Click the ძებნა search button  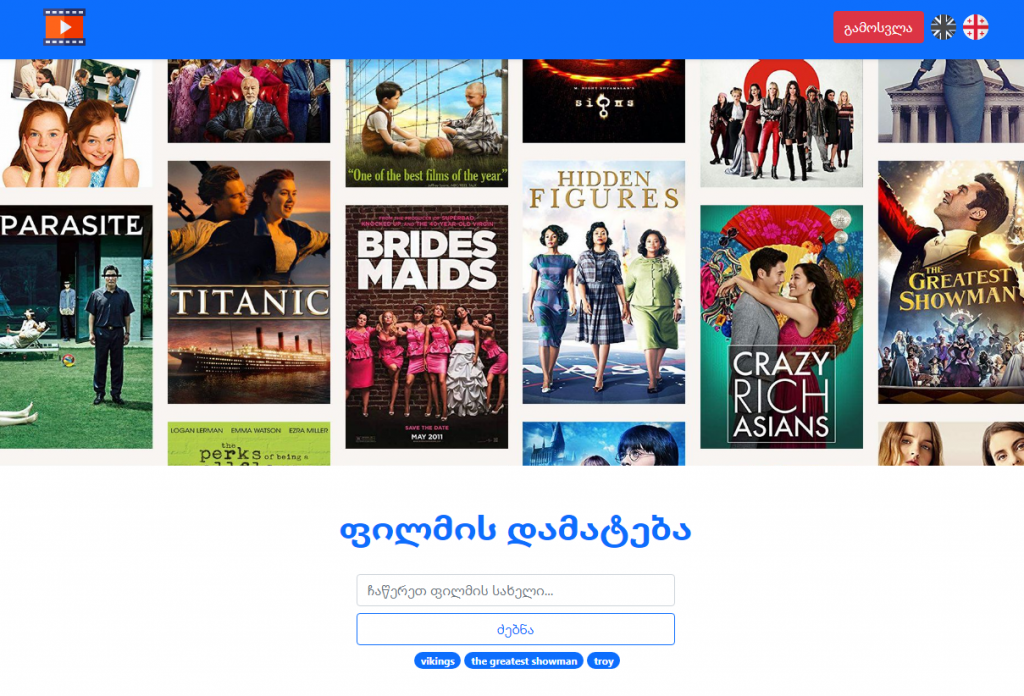click(x=515, y=629)
